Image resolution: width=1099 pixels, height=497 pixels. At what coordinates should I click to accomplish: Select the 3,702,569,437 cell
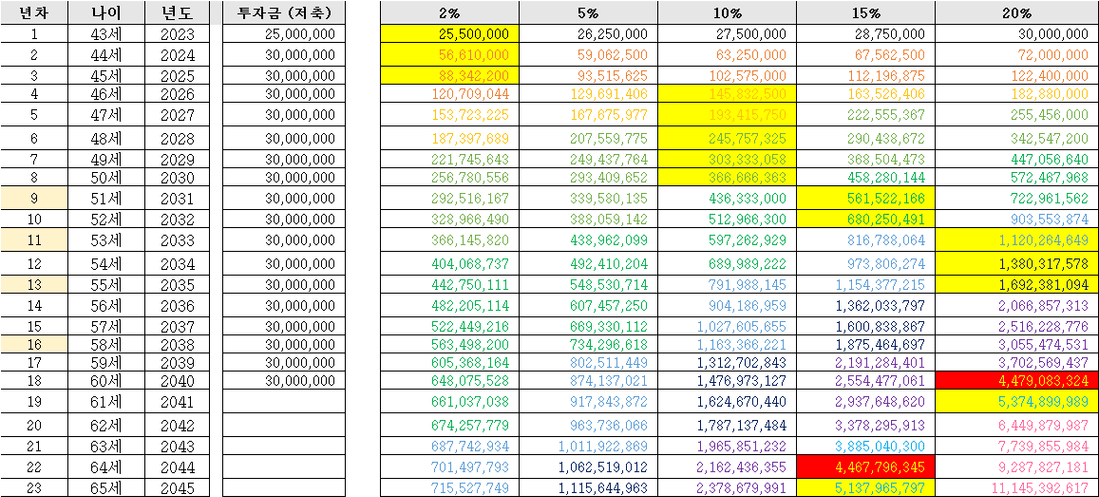(1017, 363)
